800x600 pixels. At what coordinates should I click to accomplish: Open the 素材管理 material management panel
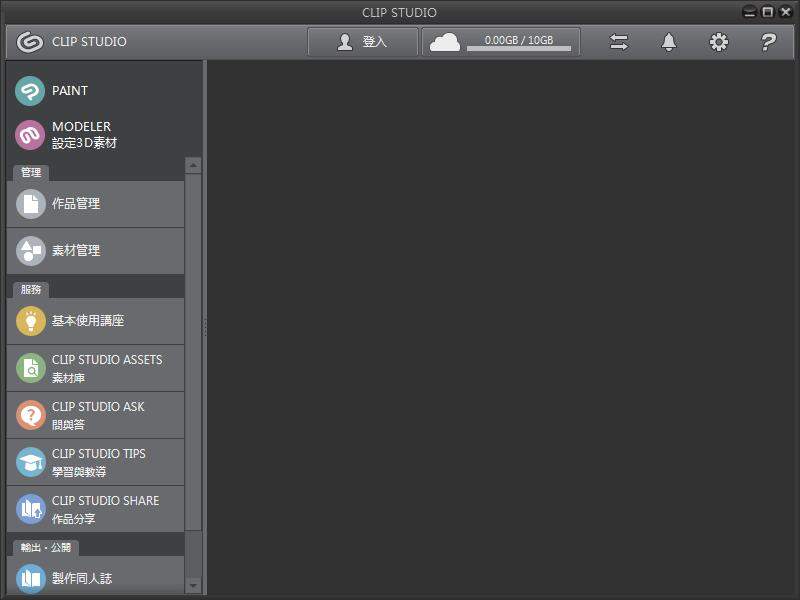pos(75,251)
